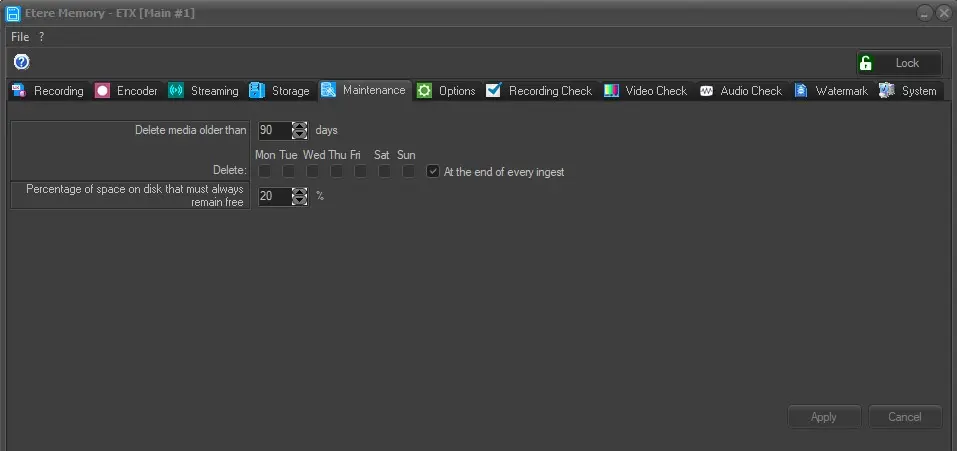Click the Options gear icon
Image resolution: width=957 pixels, height=451 pixels.
[424, 91]
